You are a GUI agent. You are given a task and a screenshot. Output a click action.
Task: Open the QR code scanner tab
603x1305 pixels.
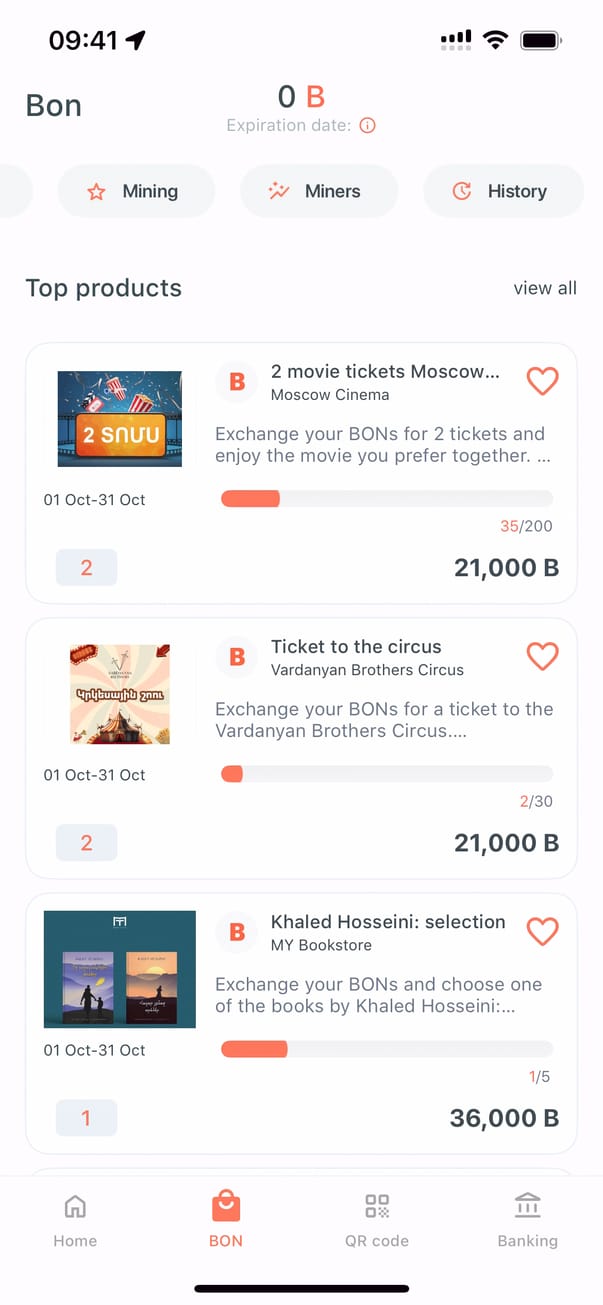(376, 1220)
